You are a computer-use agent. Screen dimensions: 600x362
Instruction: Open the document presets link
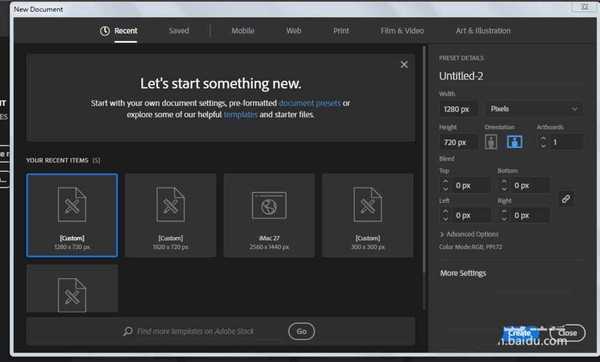point(310,103)
